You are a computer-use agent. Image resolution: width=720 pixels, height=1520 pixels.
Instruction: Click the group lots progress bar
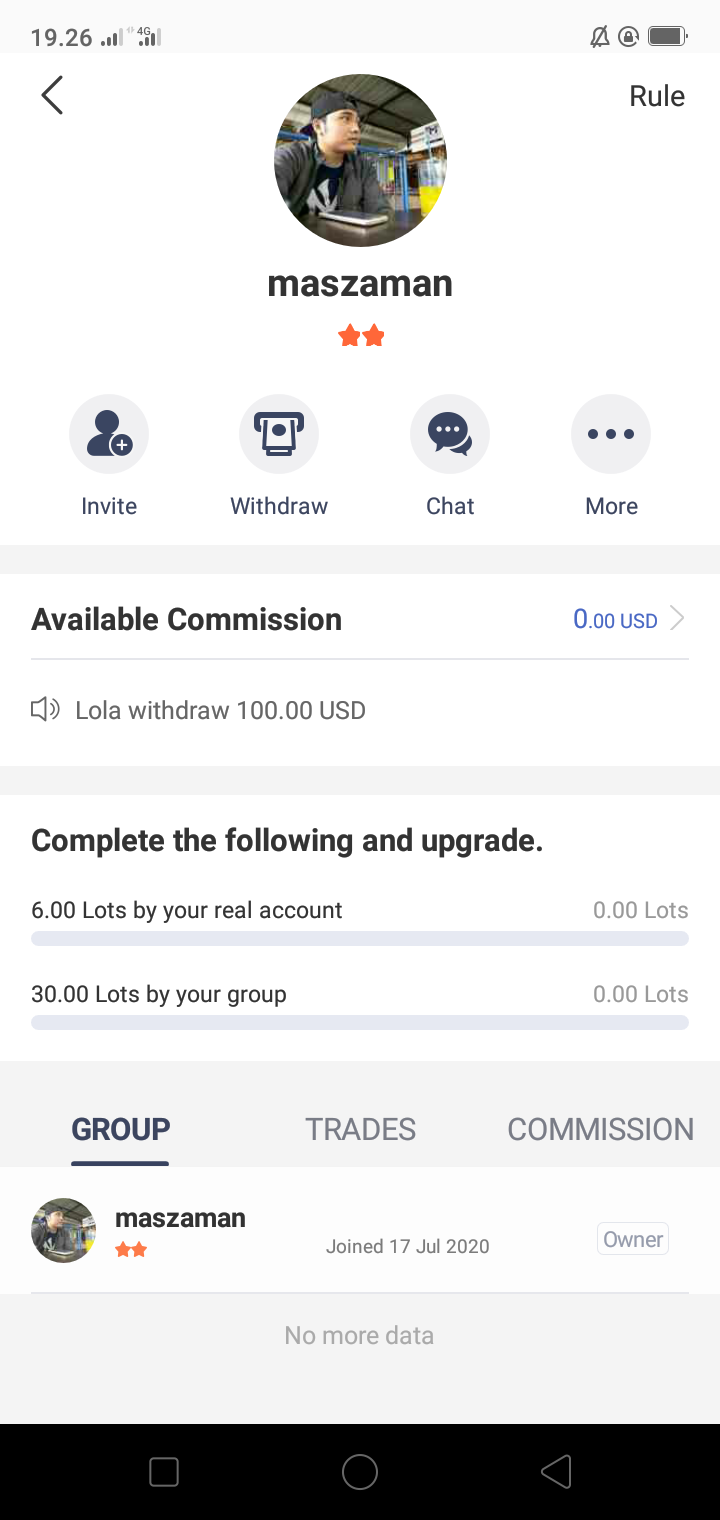tap(360, 1022)
